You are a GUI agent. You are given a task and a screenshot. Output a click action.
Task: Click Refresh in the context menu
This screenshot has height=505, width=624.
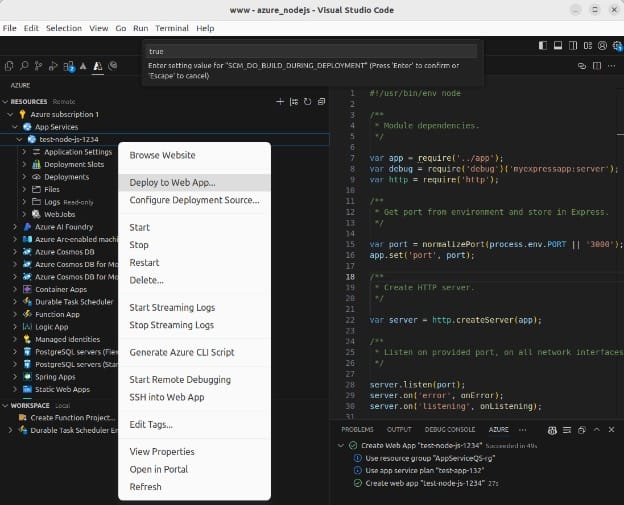[194, 487]
